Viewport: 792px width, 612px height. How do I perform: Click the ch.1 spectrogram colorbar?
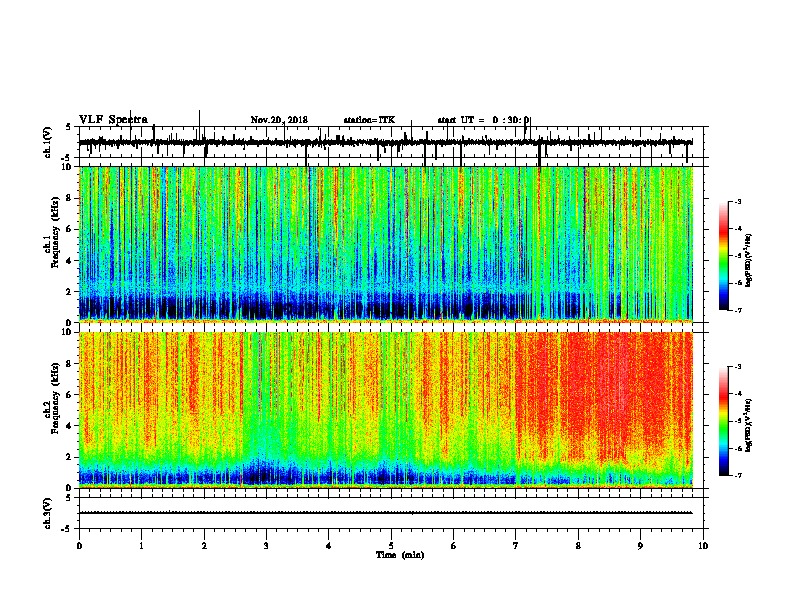pos(724,256)
